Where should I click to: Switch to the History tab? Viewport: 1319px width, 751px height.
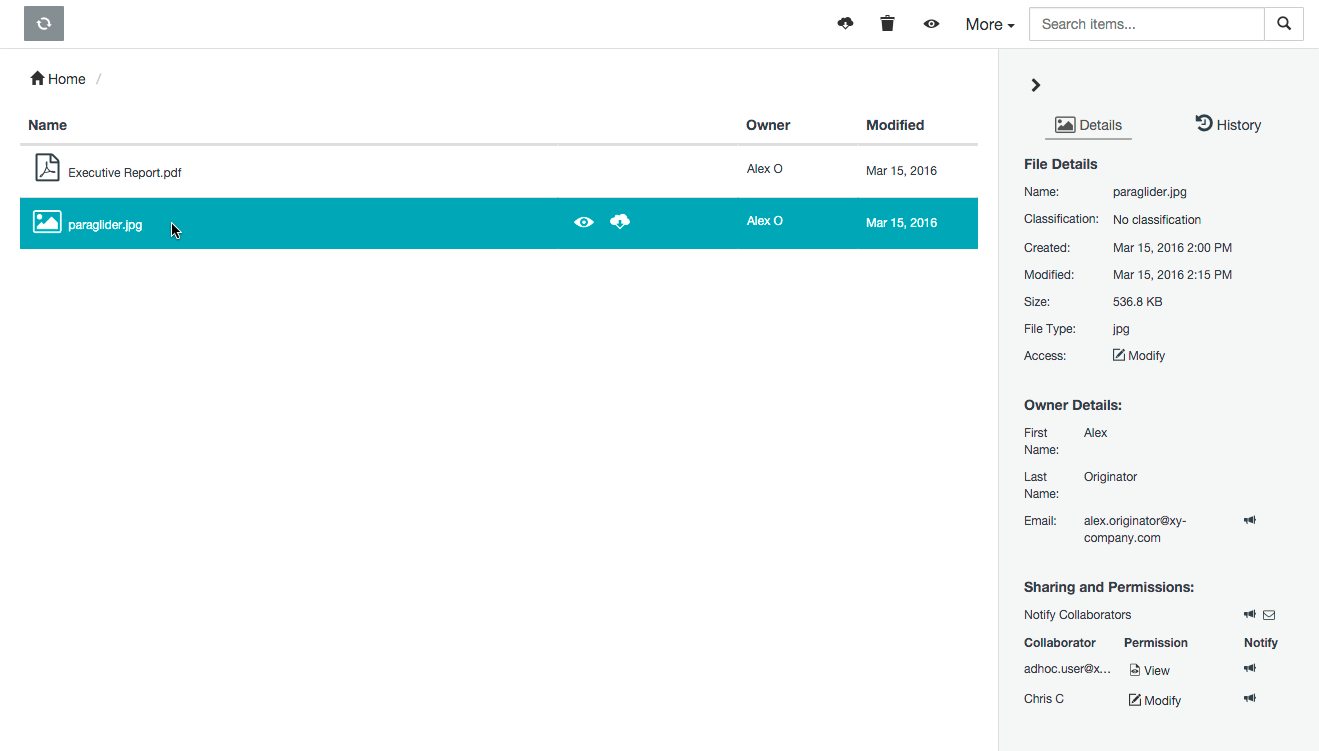pyautogui.click(x=1228, y=125)
